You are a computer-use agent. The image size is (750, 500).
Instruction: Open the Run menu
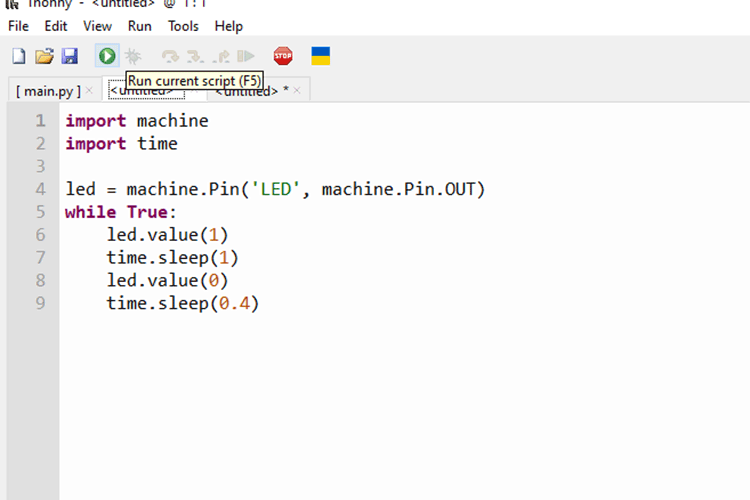(139, 26)
